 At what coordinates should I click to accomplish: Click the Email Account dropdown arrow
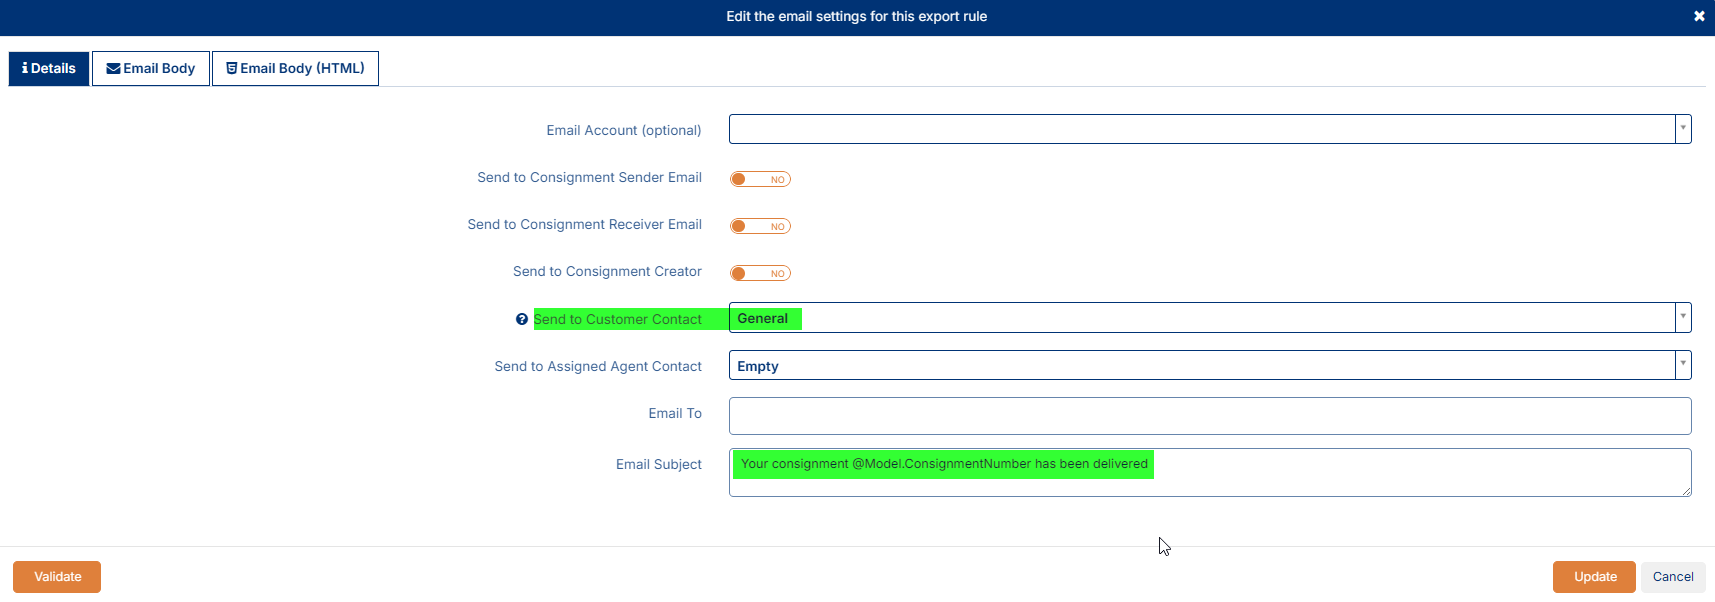point(1683,129)
